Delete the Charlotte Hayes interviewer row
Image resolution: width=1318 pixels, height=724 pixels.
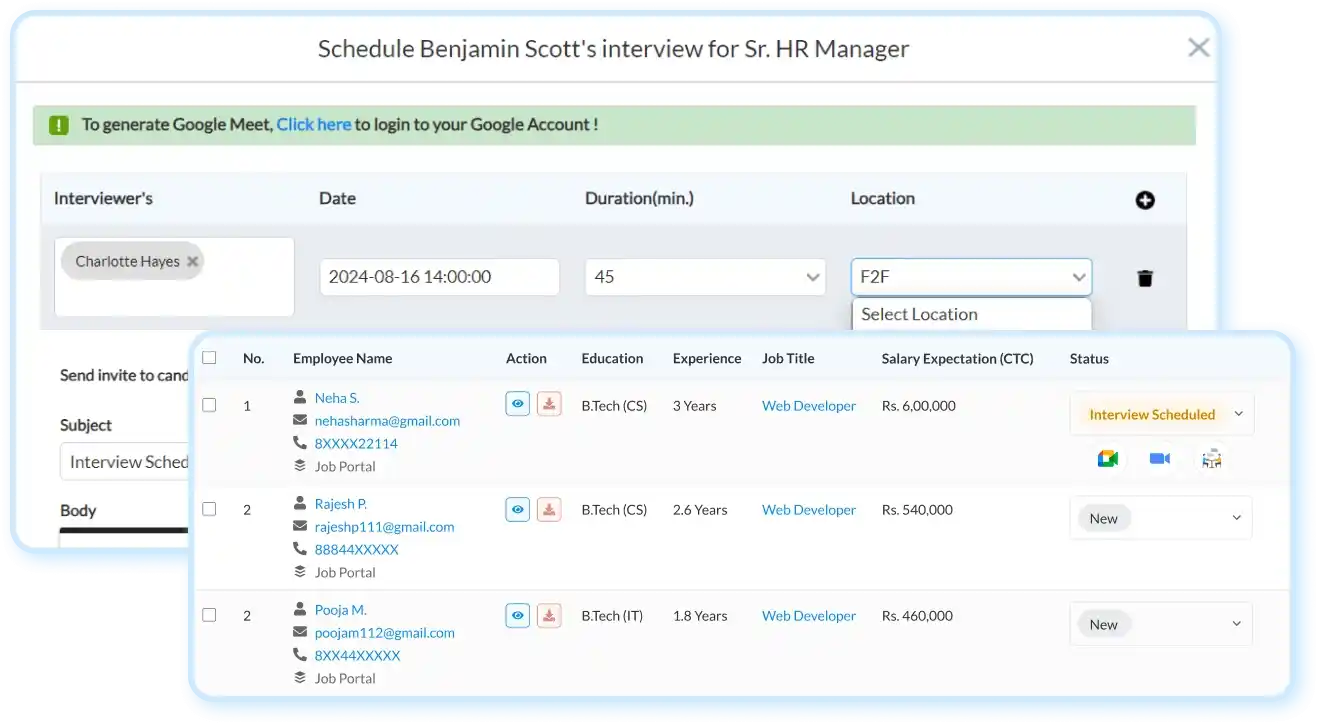point(1144,277)
